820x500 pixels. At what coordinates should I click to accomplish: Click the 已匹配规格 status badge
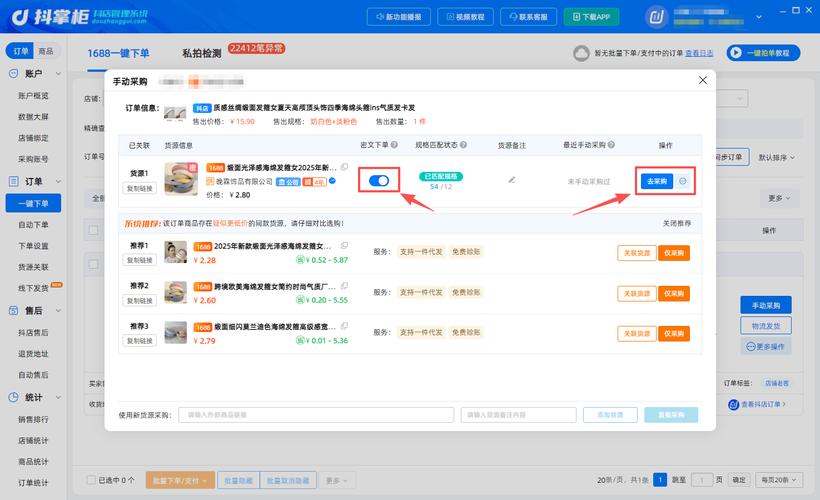pyautogui.click(x=441, y=176)
